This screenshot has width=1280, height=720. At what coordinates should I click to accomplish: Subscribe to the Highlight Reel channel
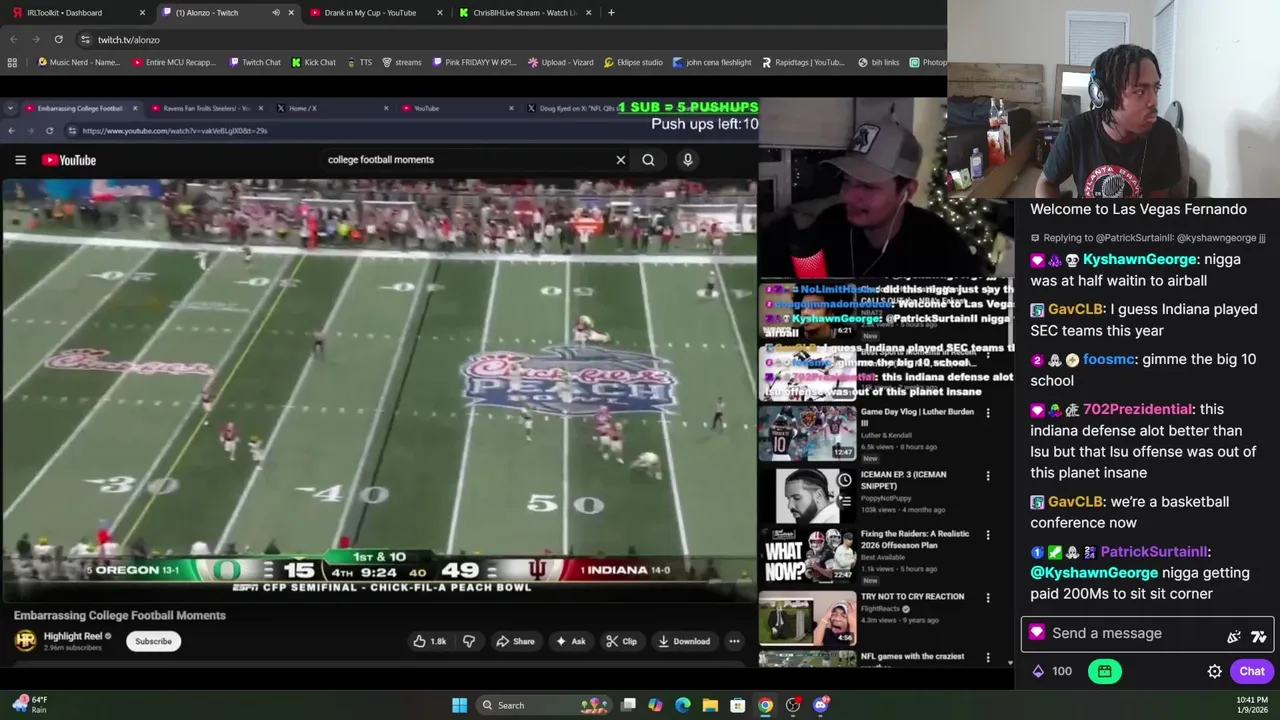(153, 641)
